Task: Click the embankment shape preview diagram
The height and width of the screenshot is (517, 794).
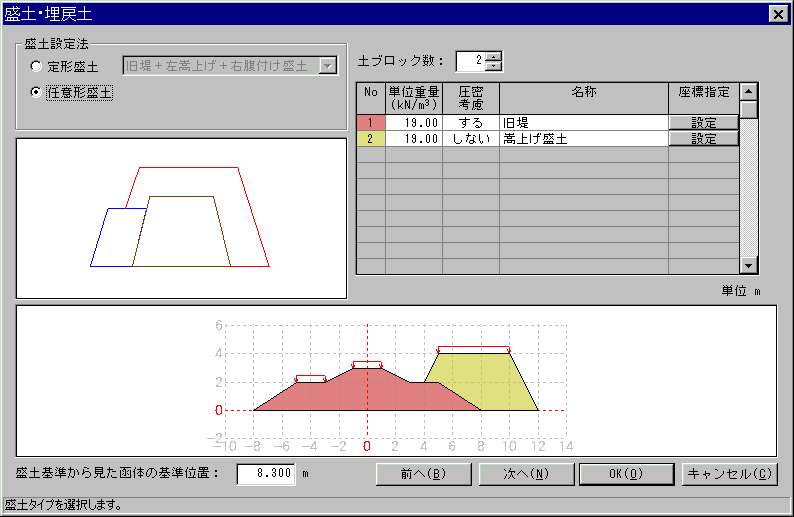Action: coord(181,218)
